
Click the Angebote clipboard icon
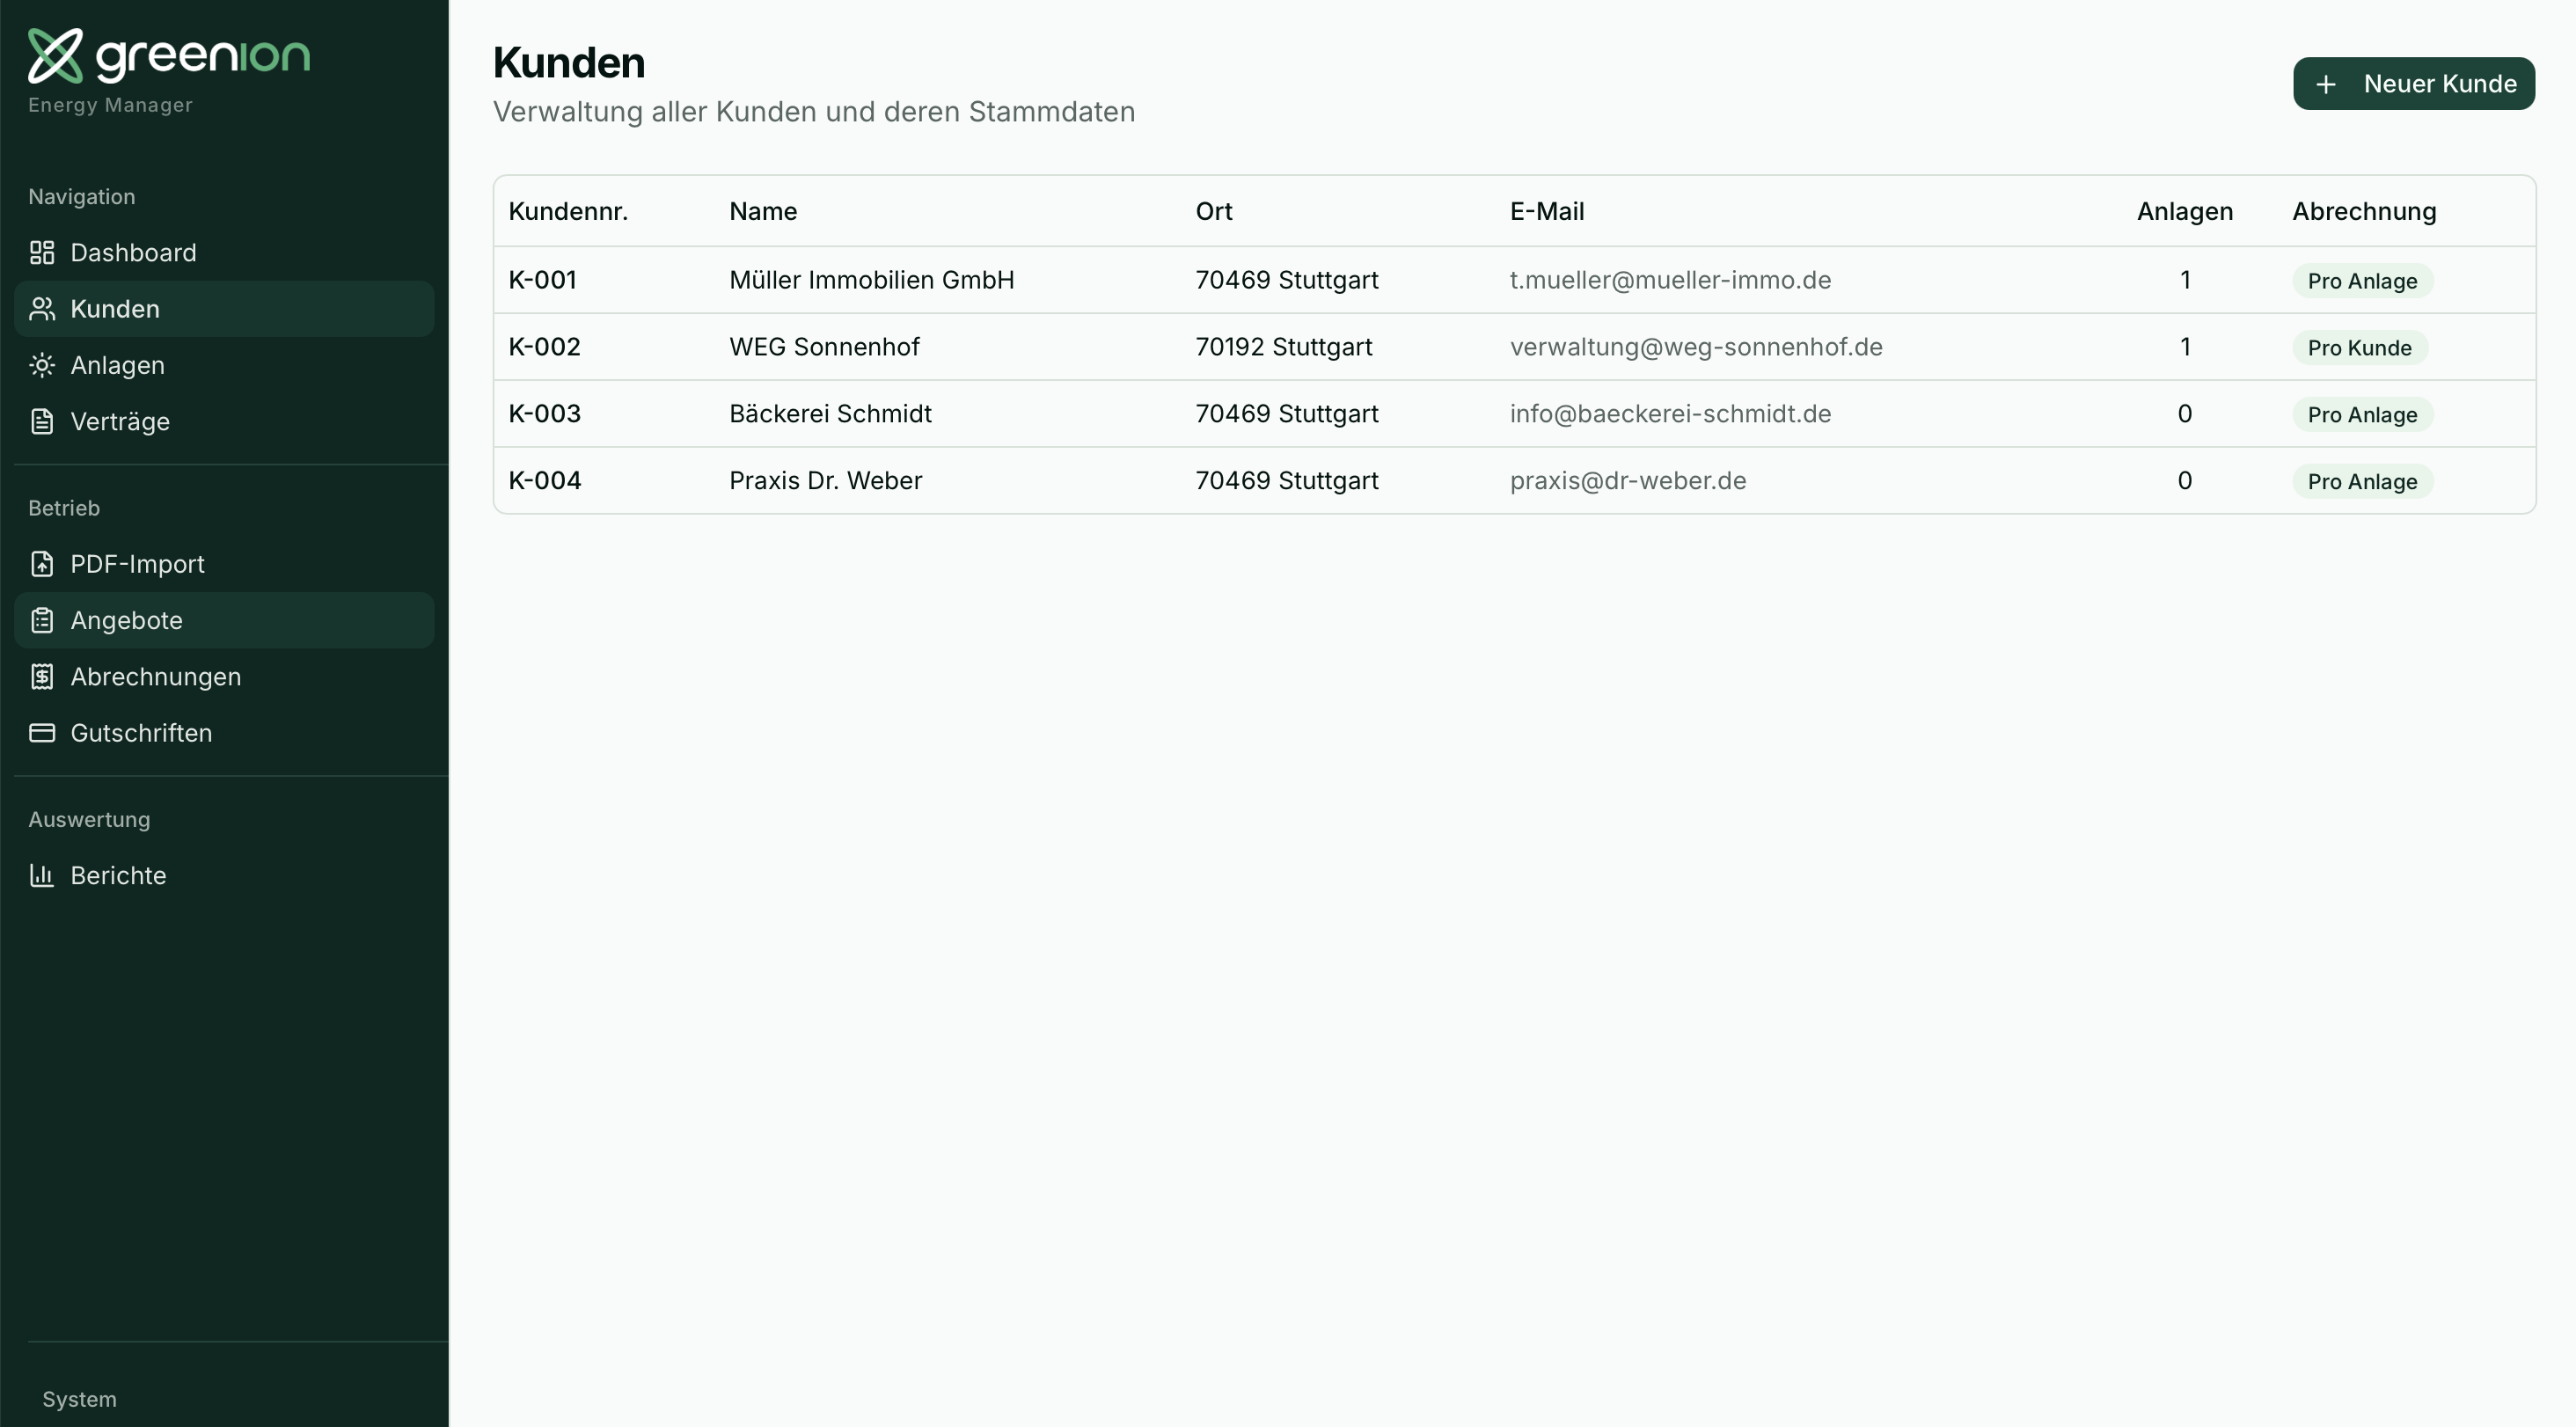(42, 620)
